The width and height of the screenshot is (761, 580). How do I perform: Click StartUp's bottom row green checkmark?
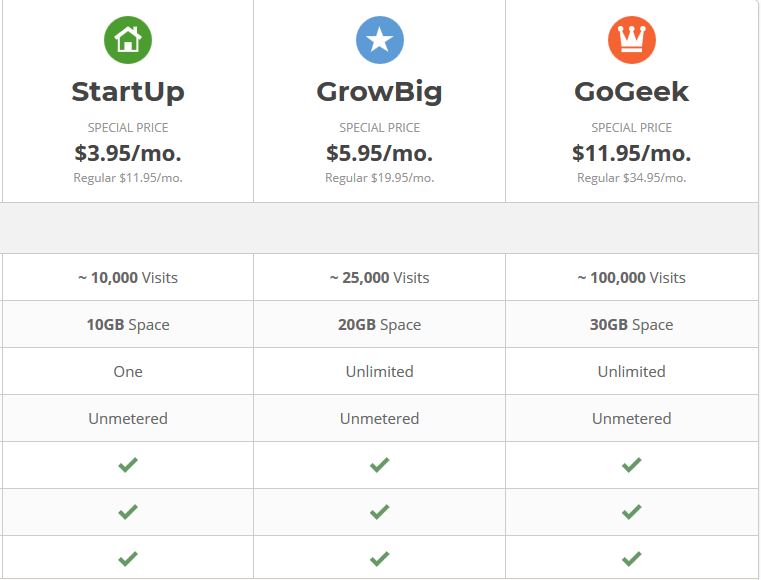click(x=128, y=559)
